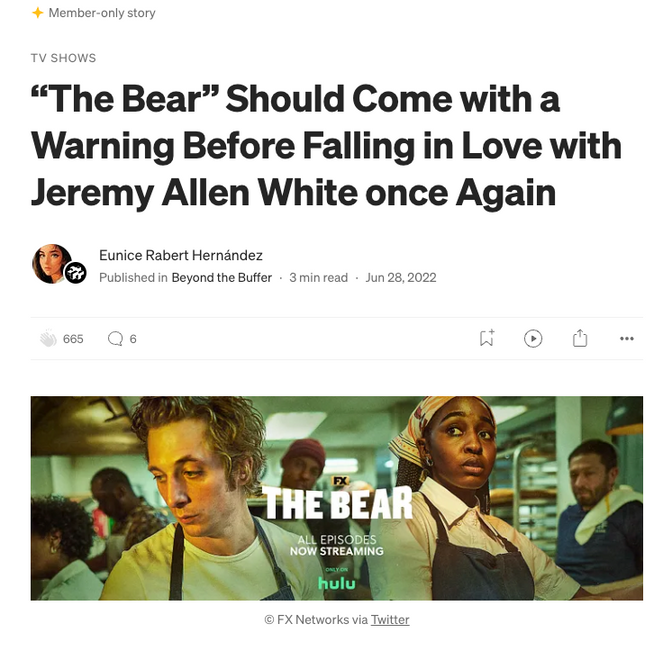Viewport: 672px width, 651px height.
Task: Open Eunice Rabert Hernández profile link
Action: tap(180, 255)
